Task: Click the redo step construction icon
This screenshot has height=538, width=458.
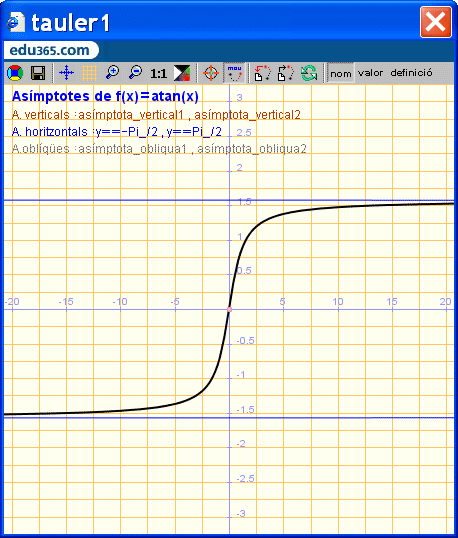Action: pos(286,73)
